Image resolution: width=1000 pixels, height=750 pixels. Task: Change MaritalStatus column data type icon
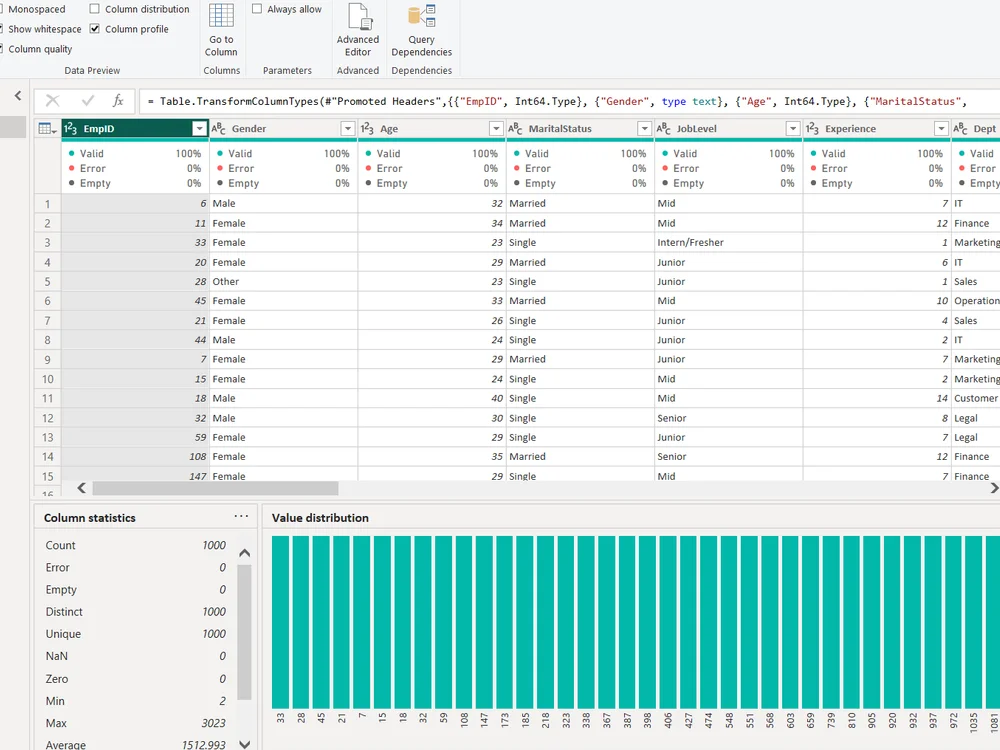coord(515,129)
